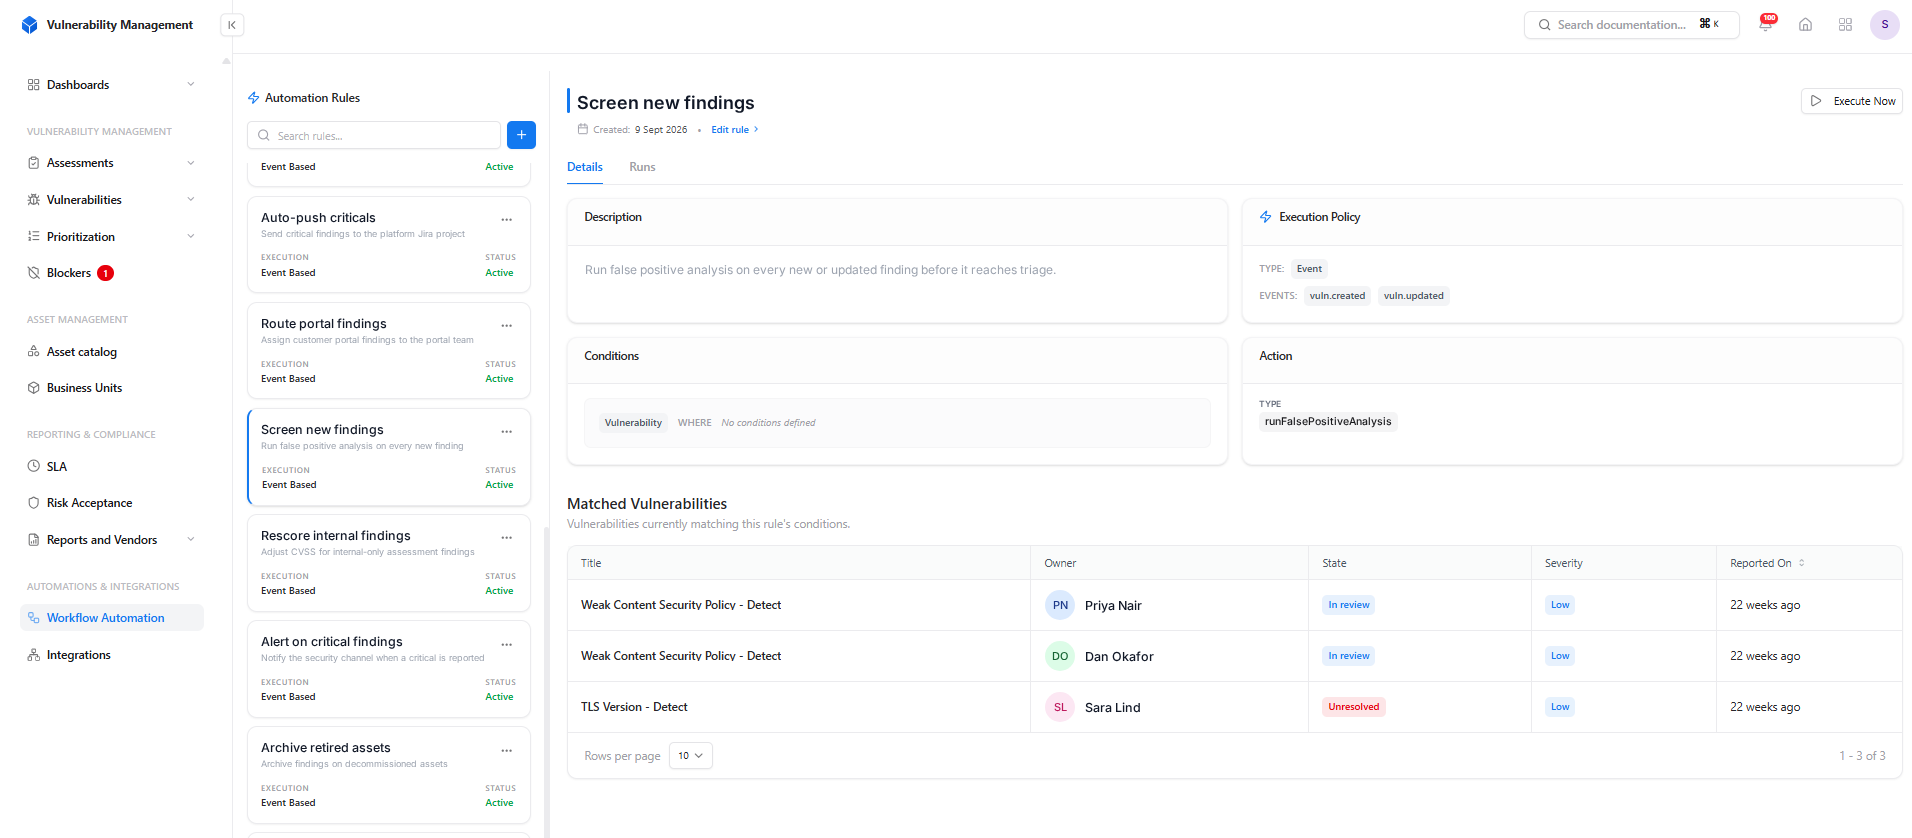
Task: Click the Unresolved state badge
Action: tap(1354, 707)
